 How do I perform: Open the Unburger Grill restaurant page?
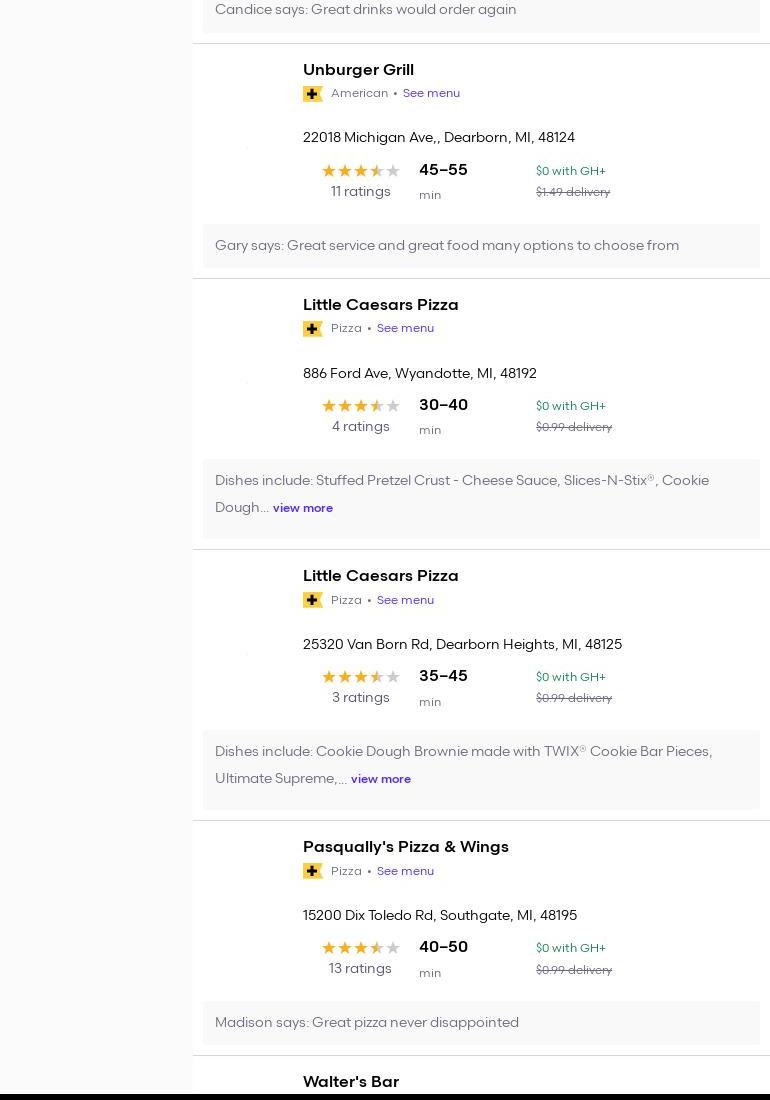point(358,70)
